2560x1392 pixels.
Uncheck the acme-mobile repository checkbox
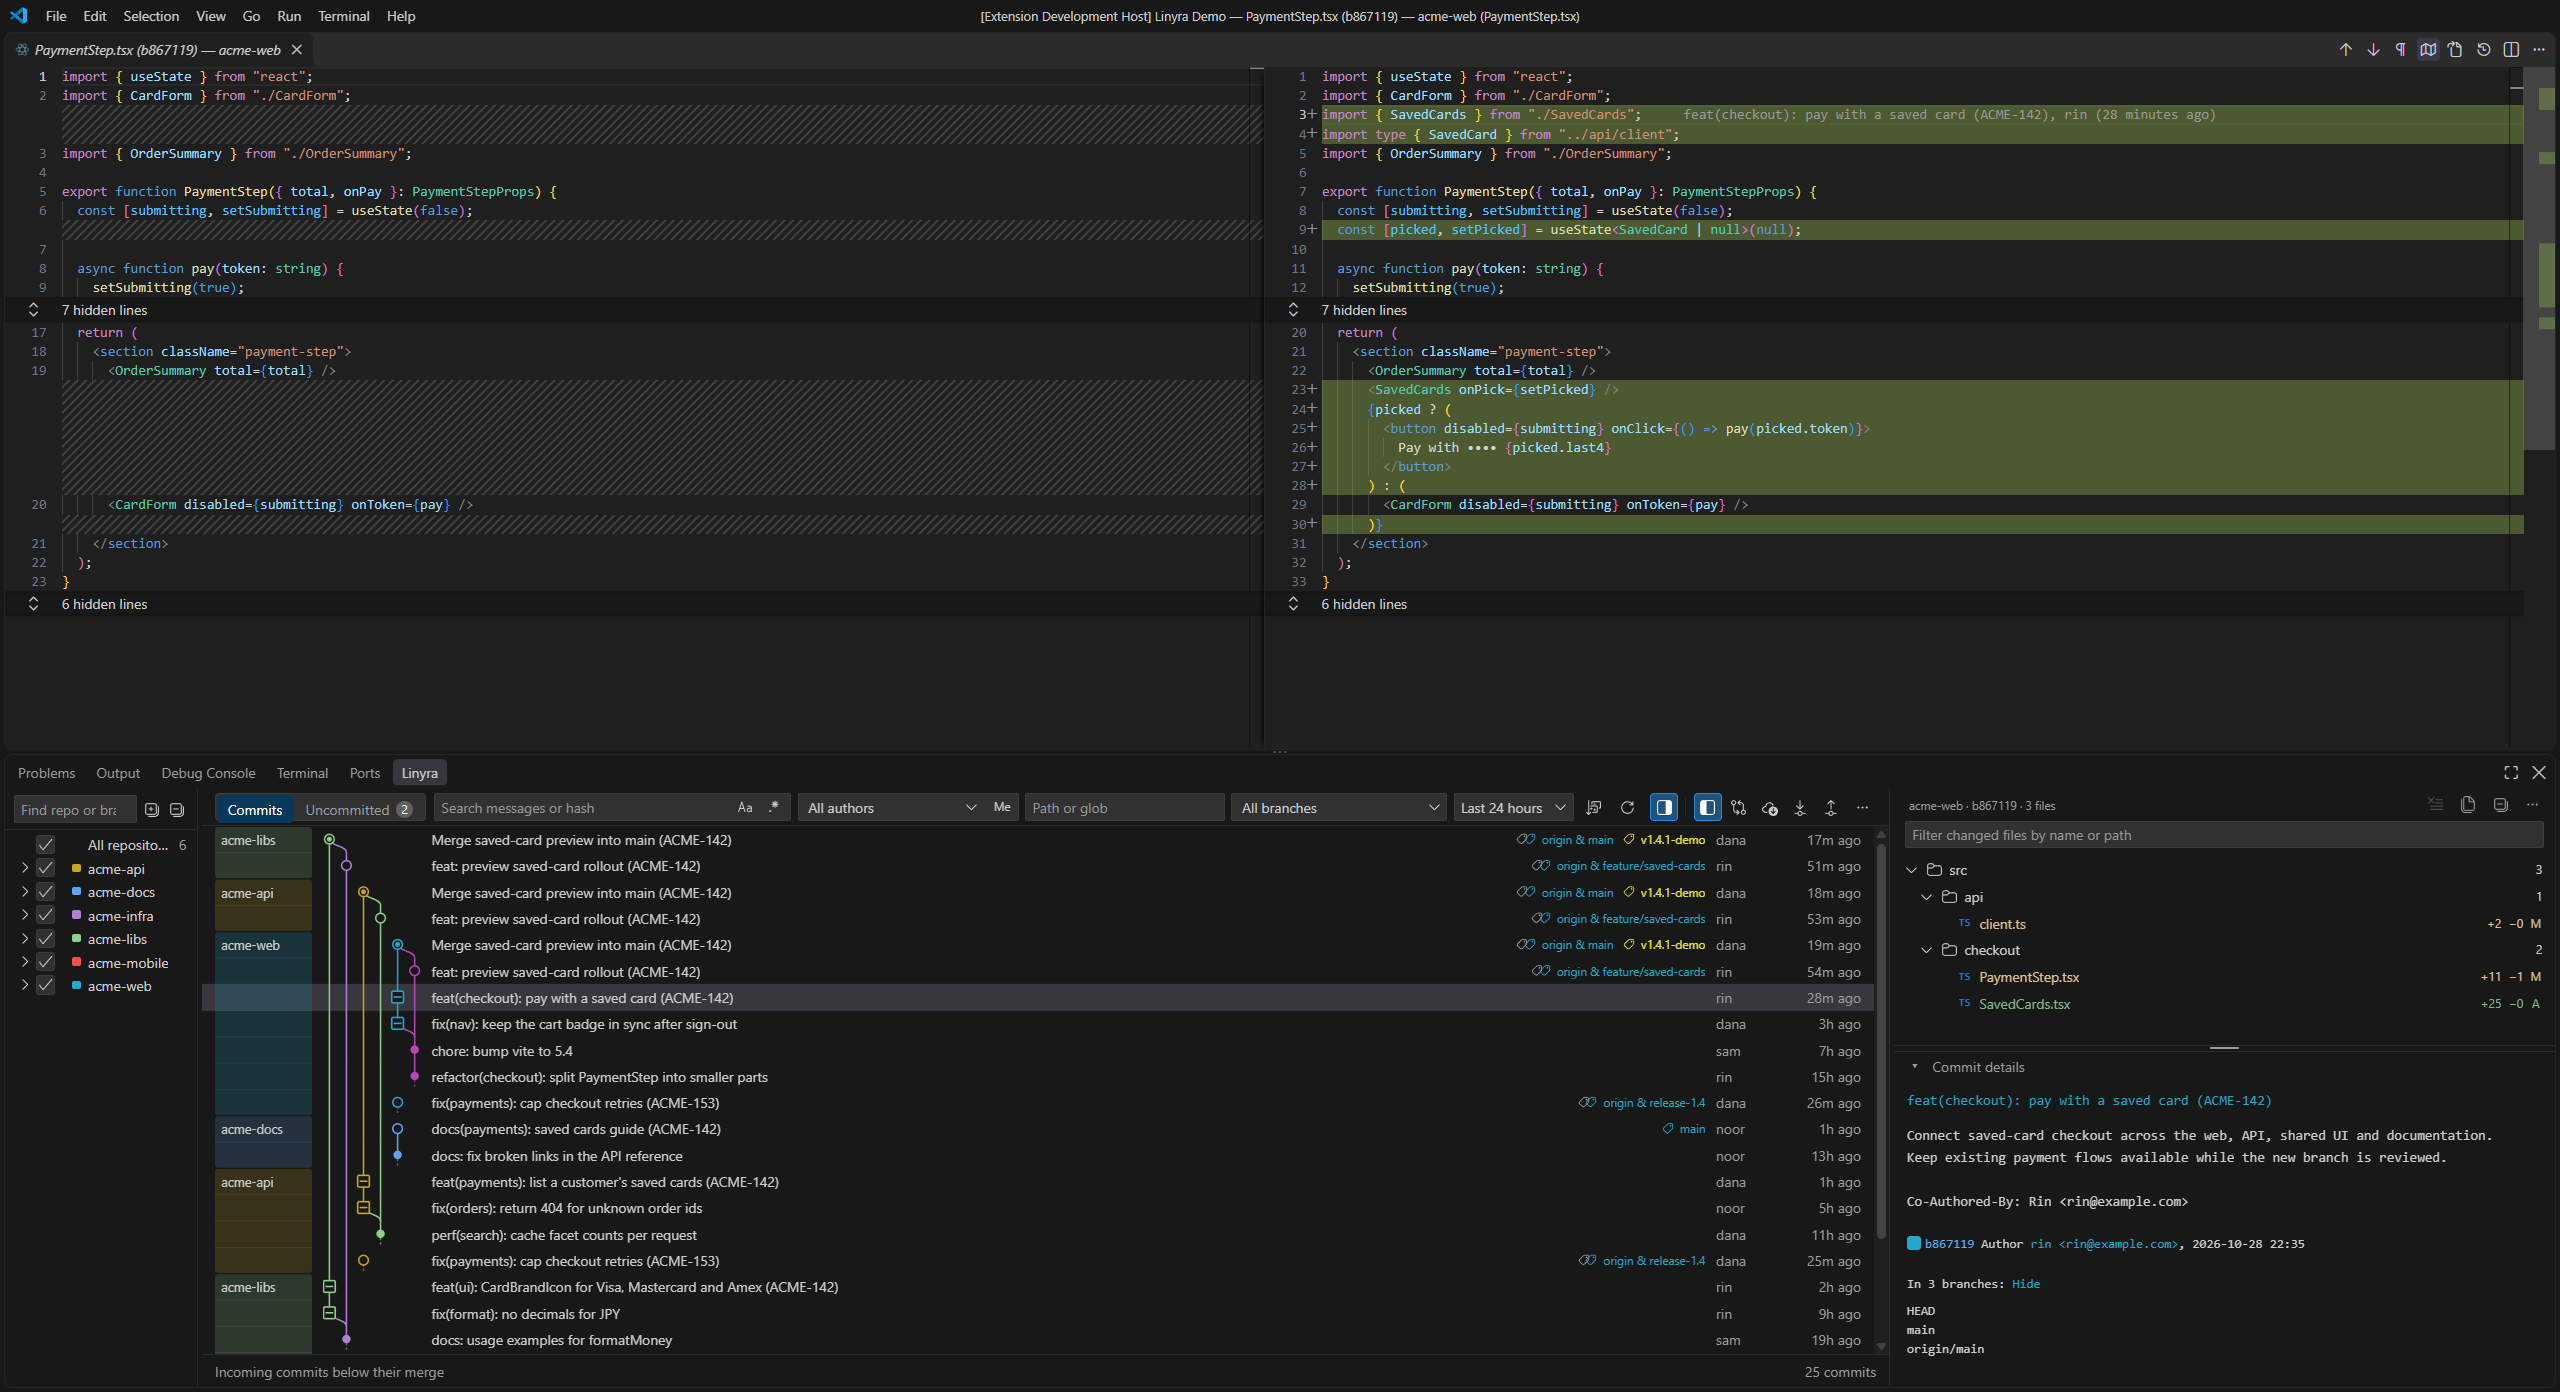point(45,962)
